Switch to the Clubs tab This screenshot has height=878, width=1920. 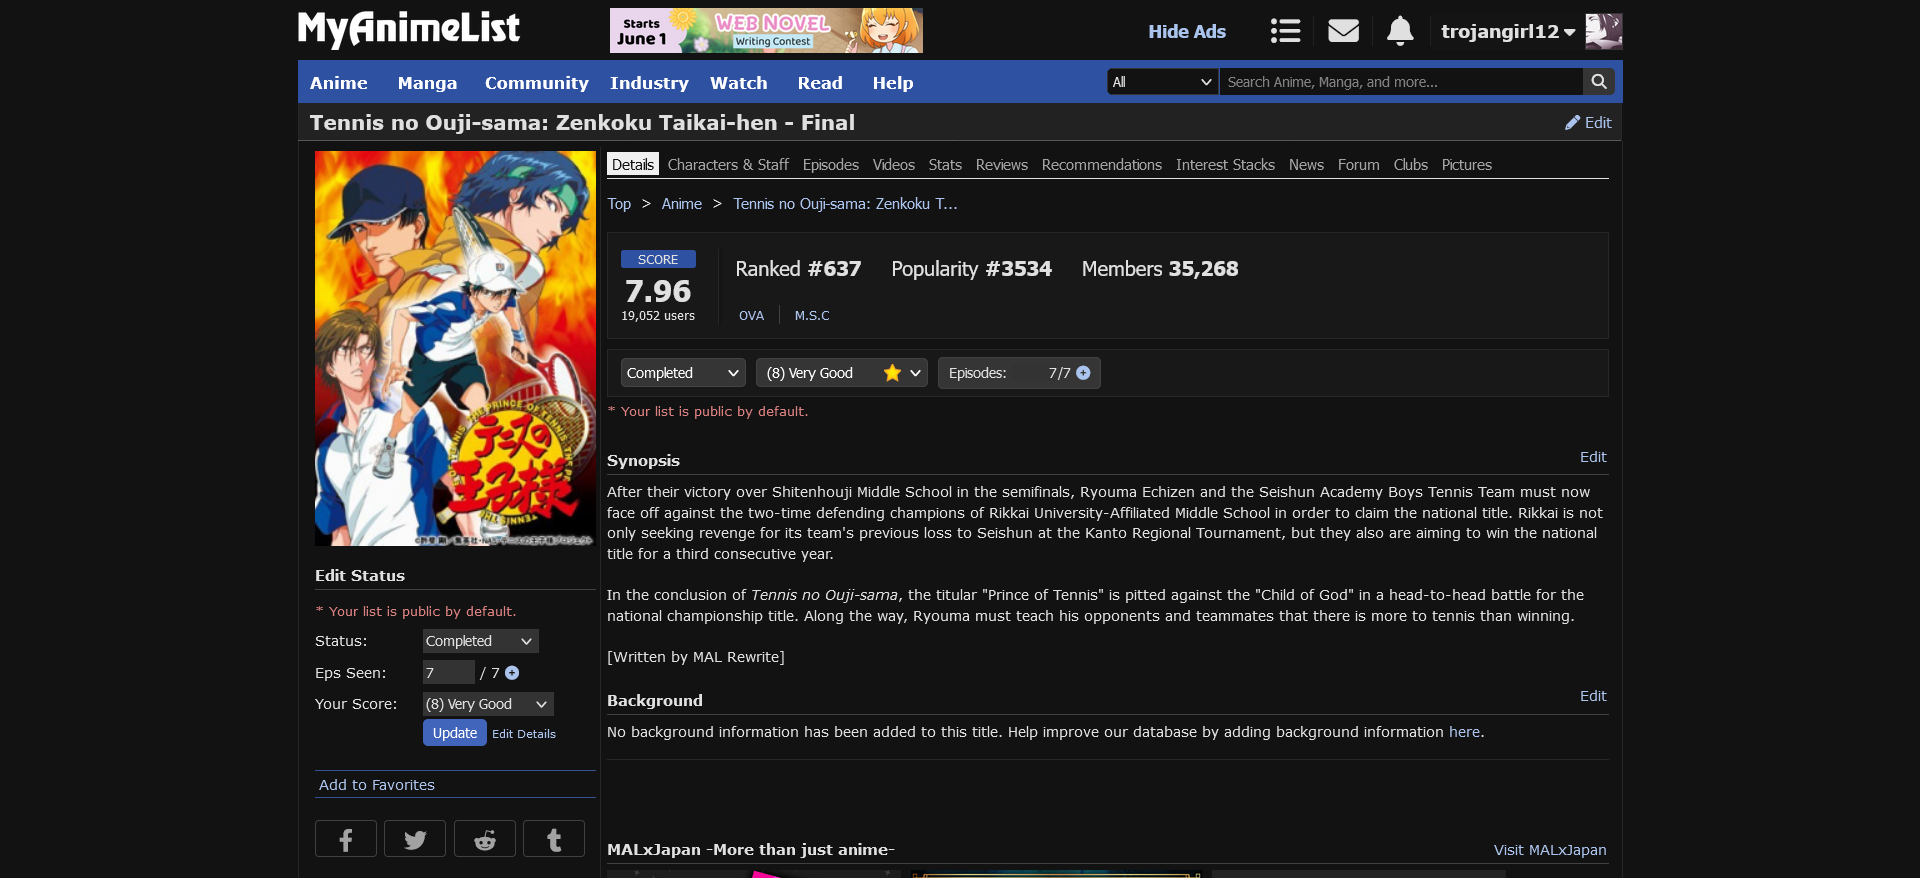point(1411,165)
